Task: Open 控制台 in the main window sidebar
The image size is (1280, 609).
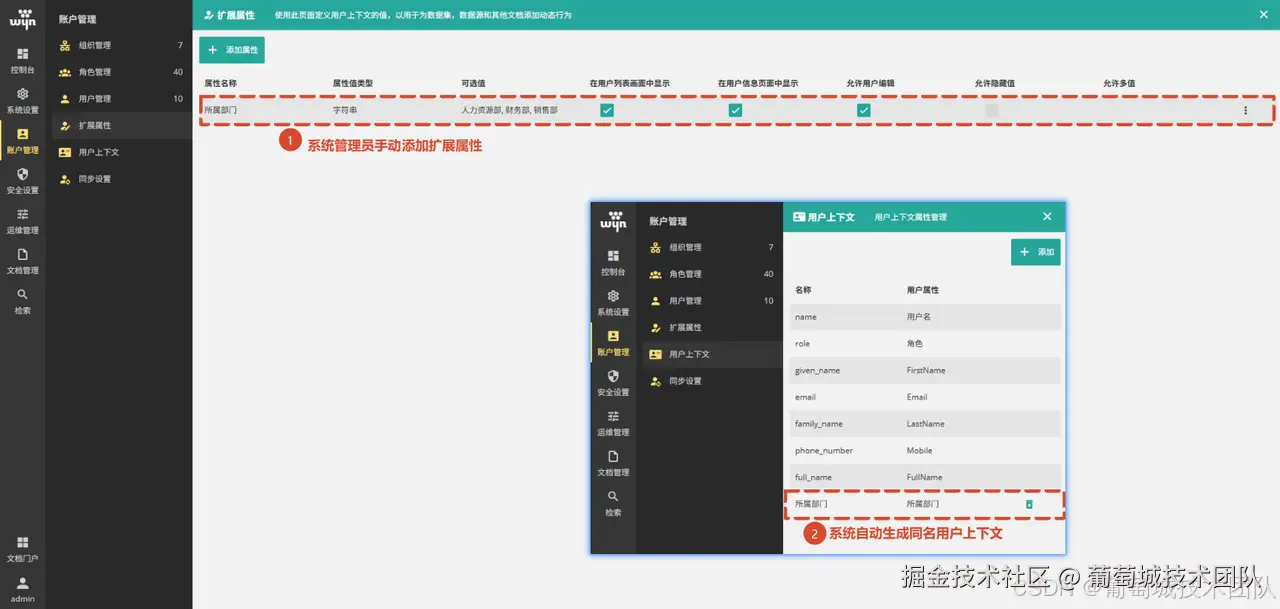Action: pyautogui.click(x=22, y=60)
